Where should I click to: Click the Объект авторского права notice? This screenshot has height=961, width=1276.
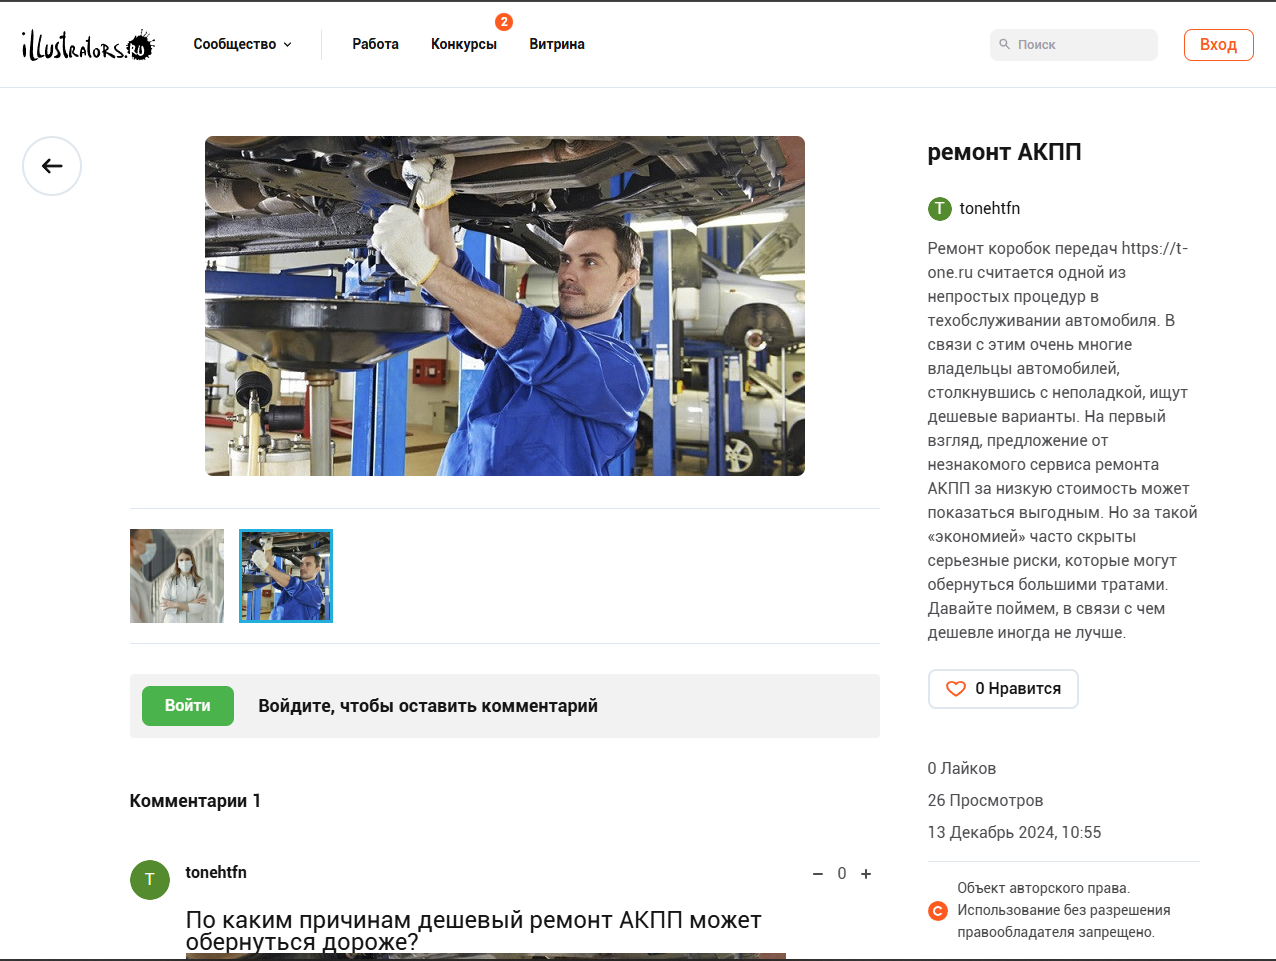point(1064,910)
